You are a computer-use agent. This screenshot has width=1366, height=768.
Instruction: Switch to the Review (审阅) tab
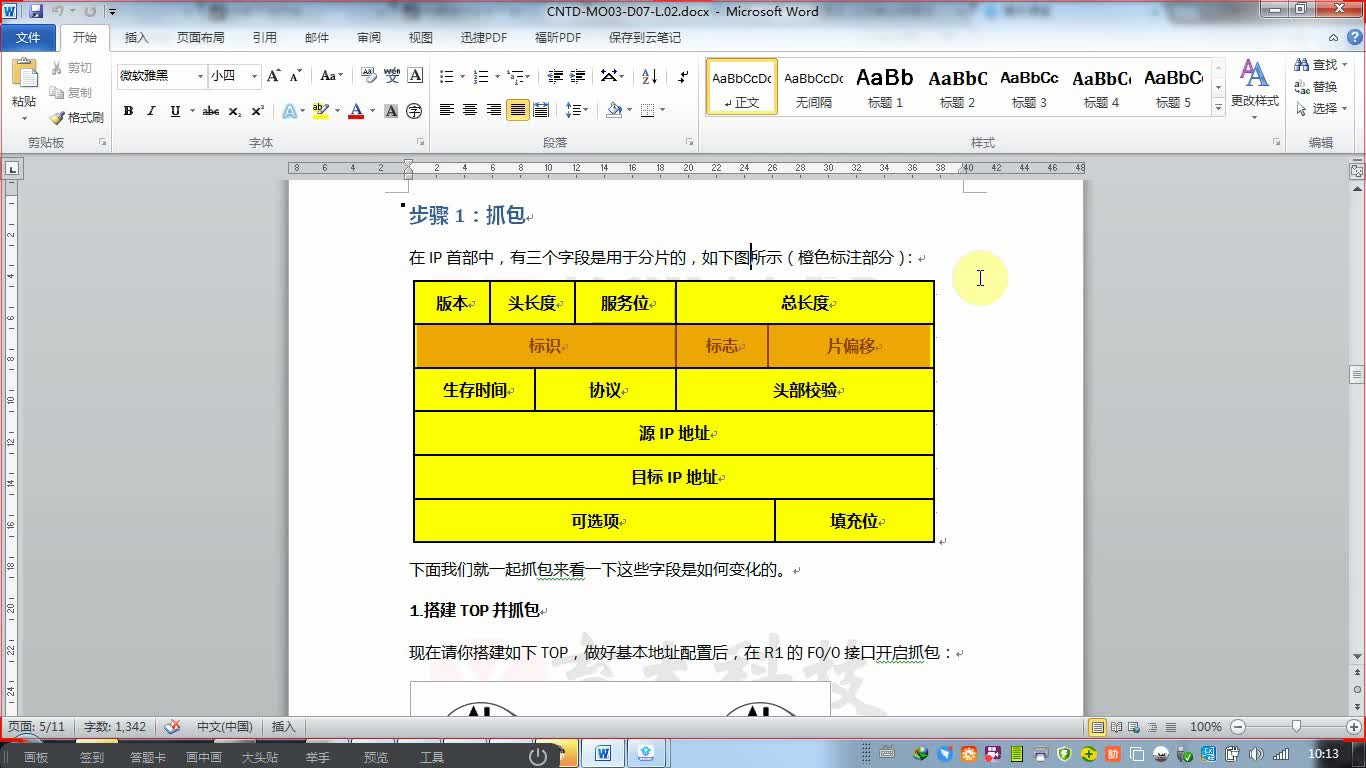(x=368, y=37)
